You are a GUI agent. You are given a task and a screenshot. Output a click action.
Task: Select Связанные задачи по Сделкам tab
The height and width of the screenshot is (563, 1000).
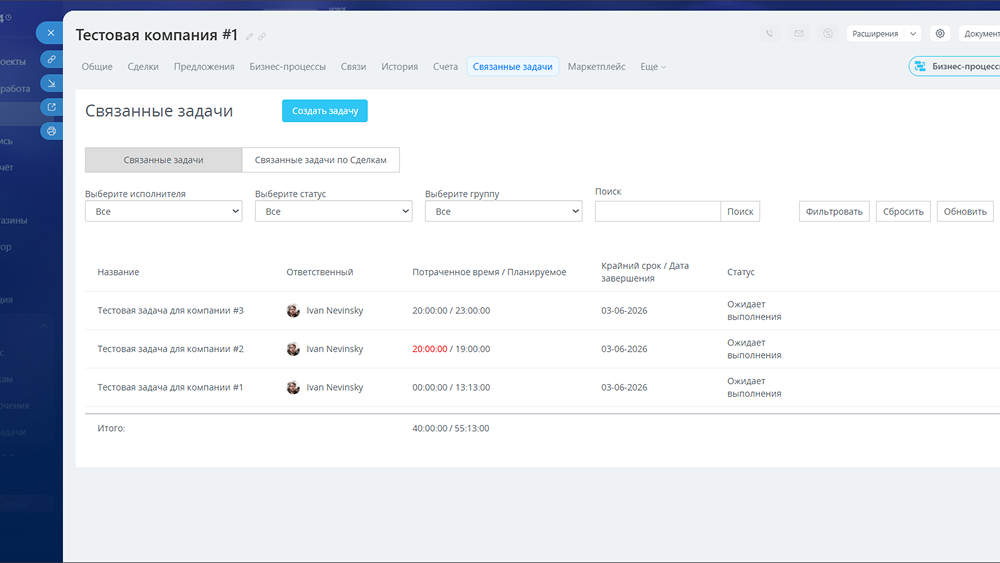(321, 160)
